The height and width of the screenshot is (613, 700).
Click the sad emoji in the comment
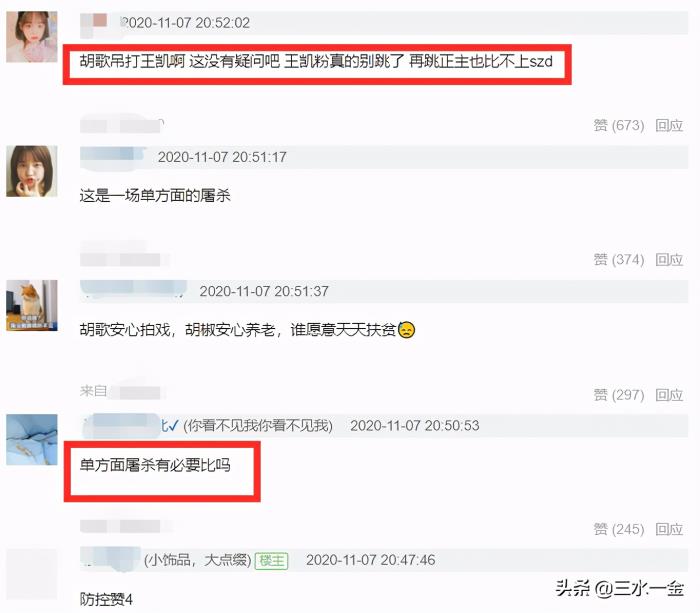pyautogui.click(x=406, y=330)
